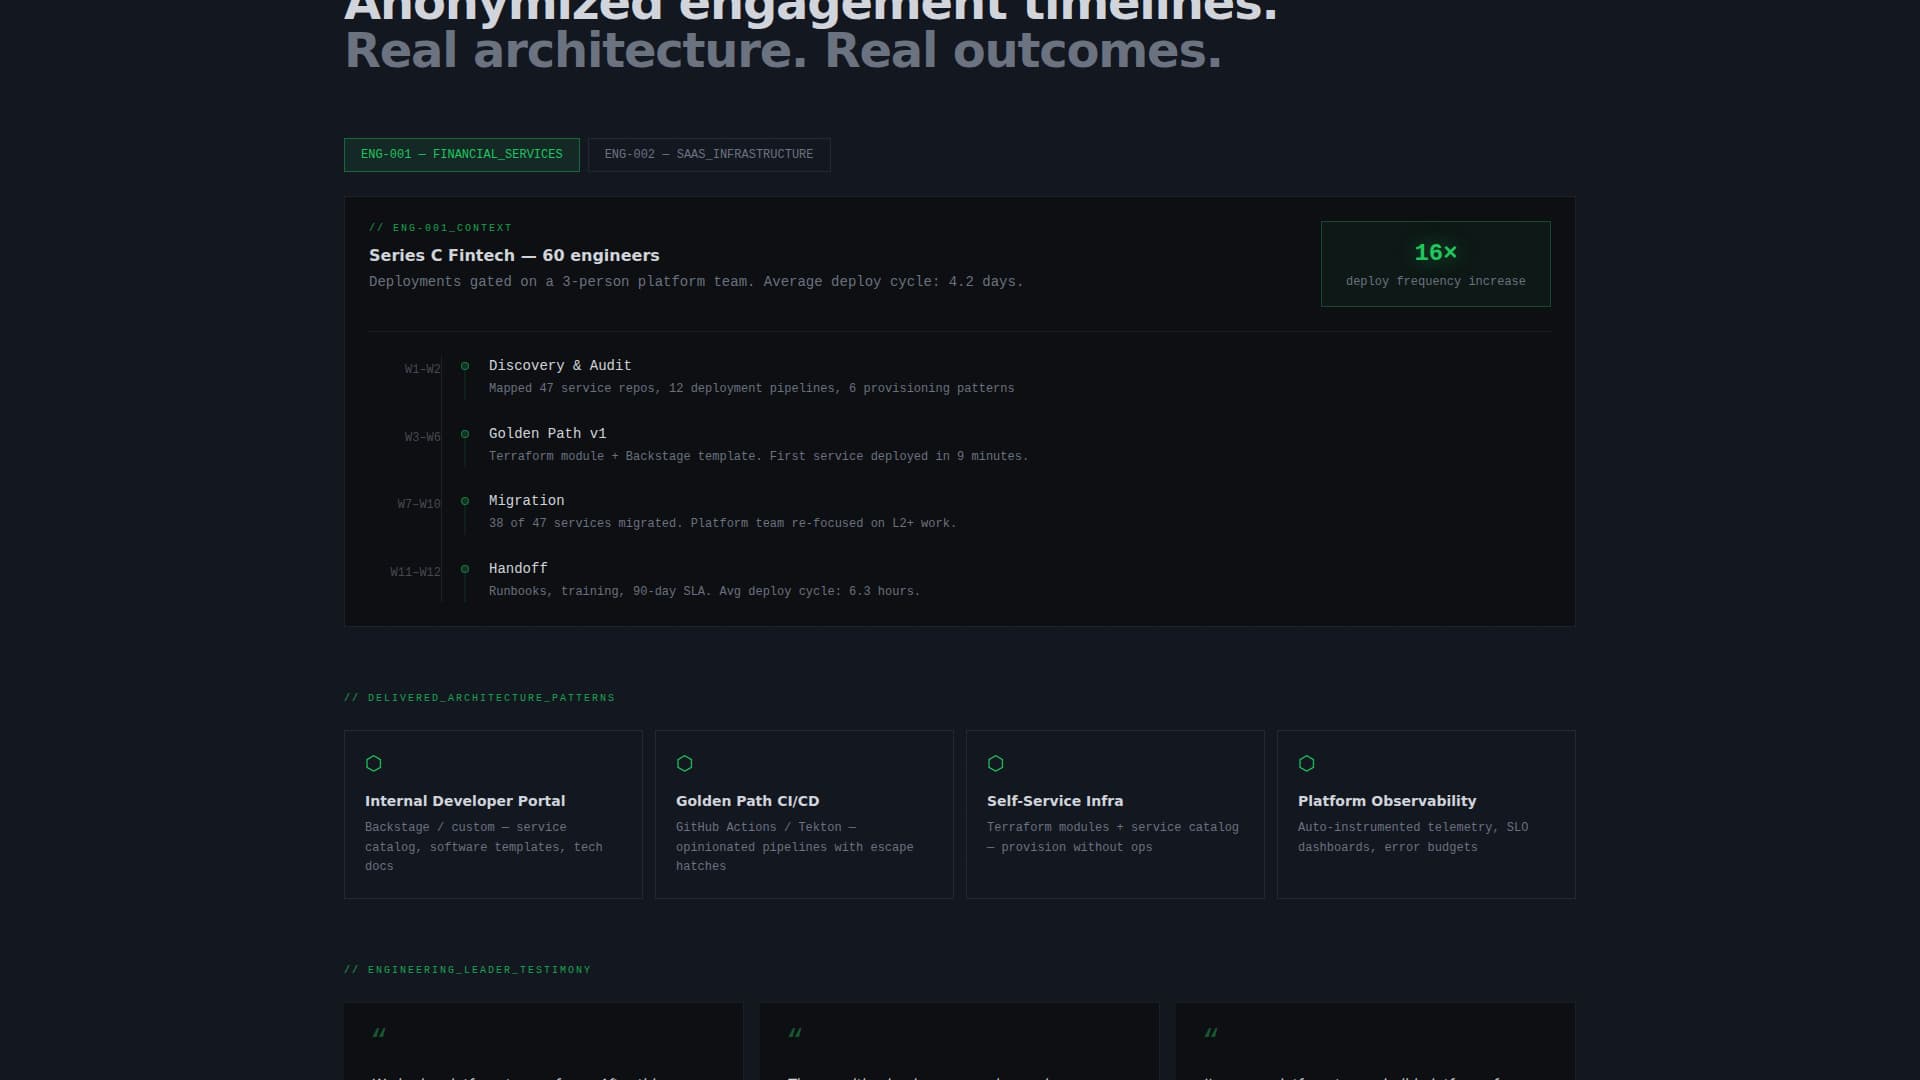Click hexagon icon on Internal Developer Portal card
Screen dimensions: 1920x1080
374,763
